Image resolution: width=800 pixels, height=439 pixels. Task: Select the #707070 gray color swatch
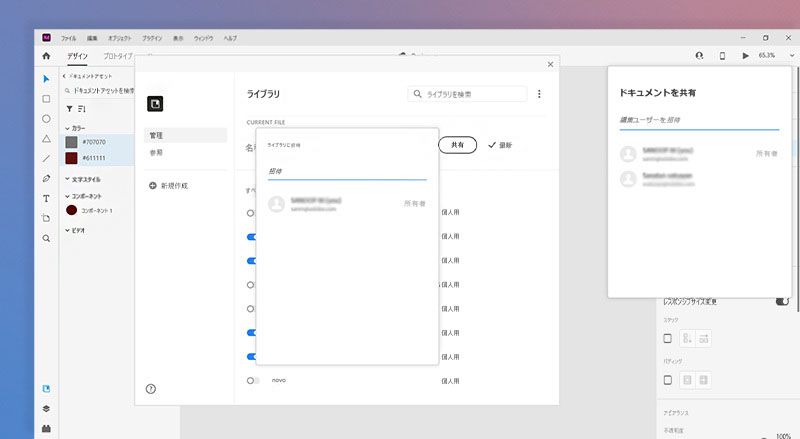point(71,142)
